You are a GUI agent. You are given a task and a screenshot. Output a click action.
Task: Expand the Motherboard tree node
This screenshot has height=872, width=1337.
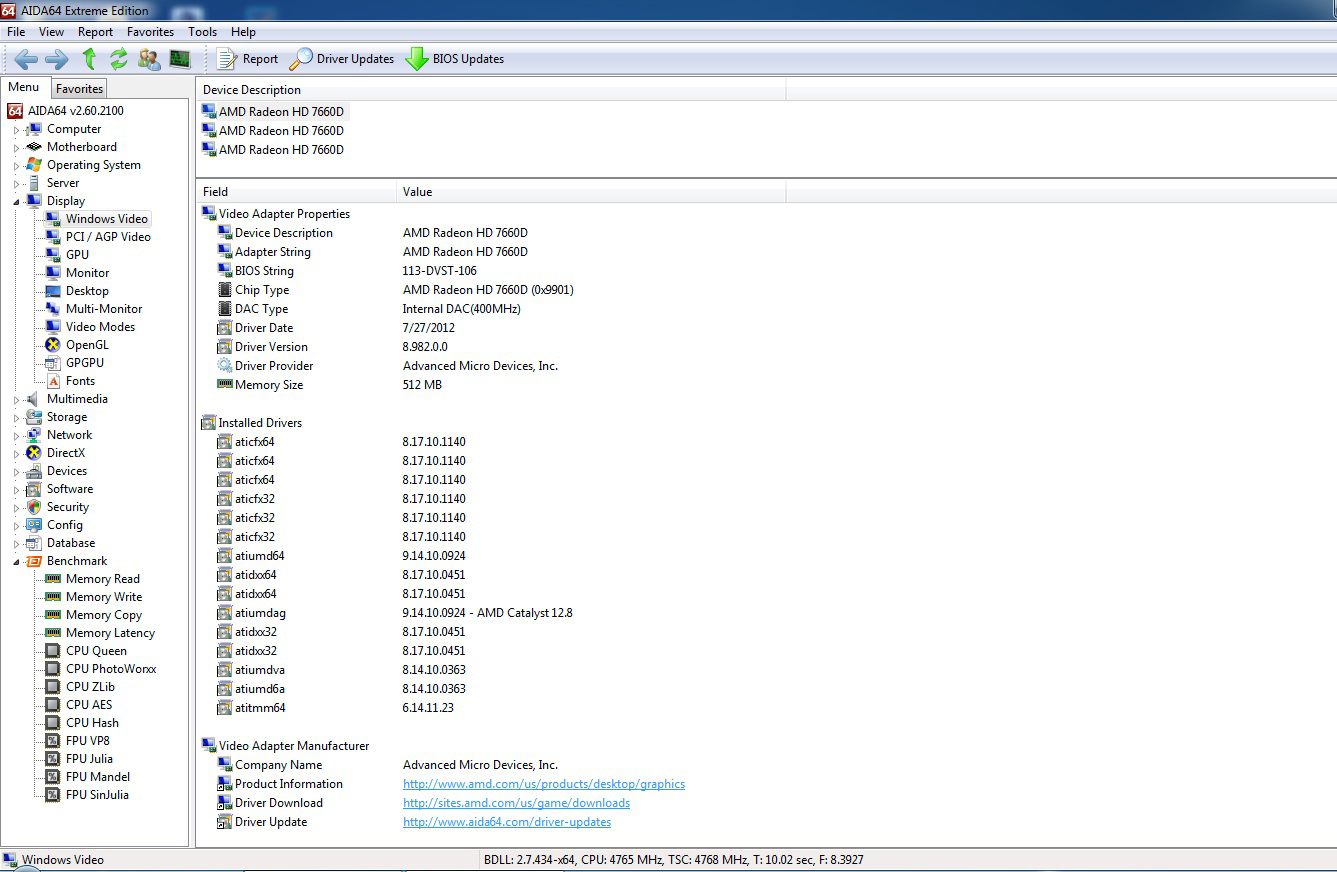pyautogui.click(x=16, y=147)
